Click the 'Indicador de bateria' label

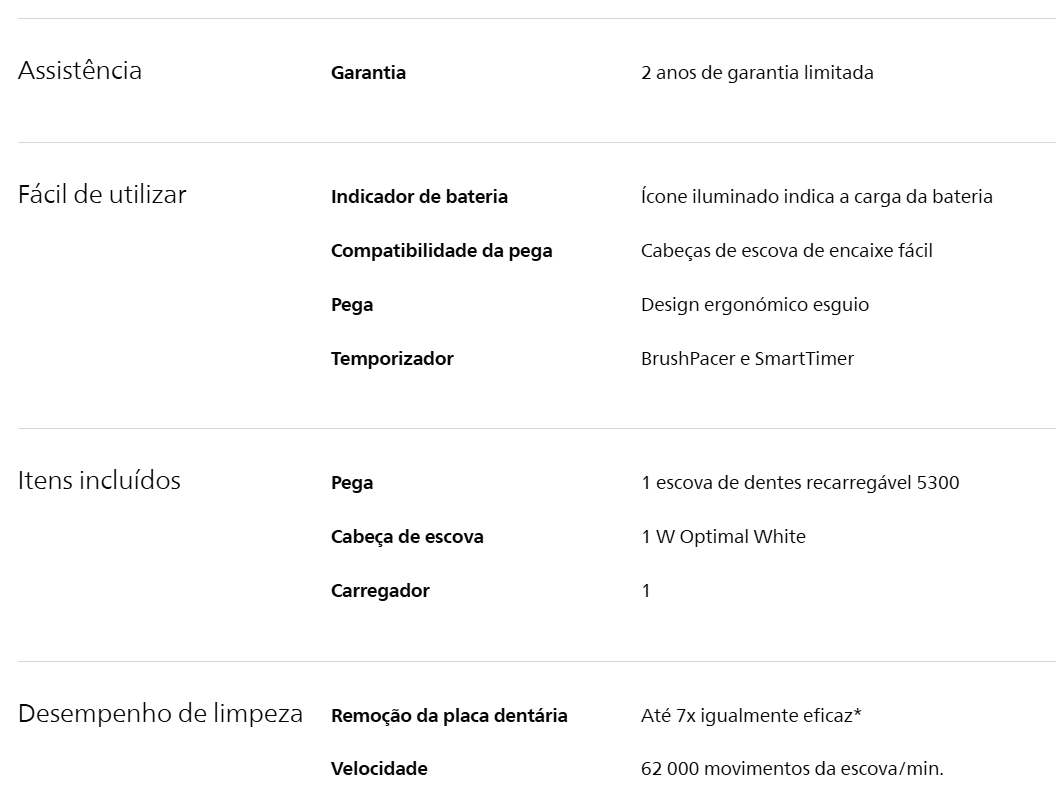pos(419,197)
